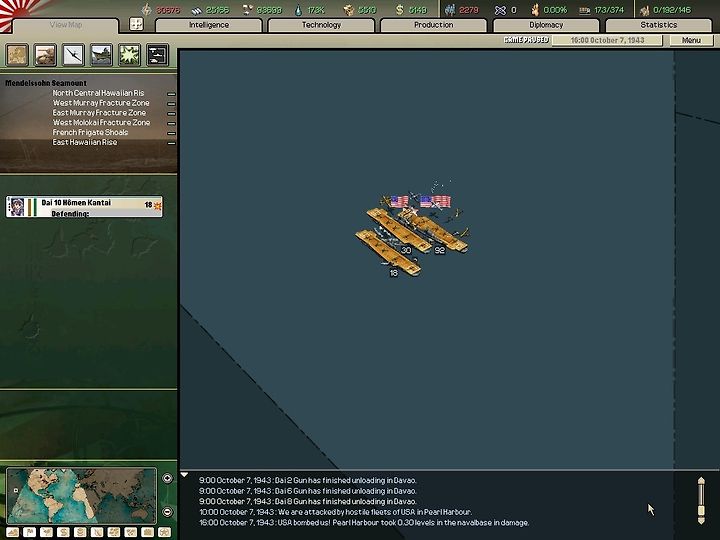720x540 pixels.
Task: Click the industrial capacity factory icon
Action: (645, 10)
